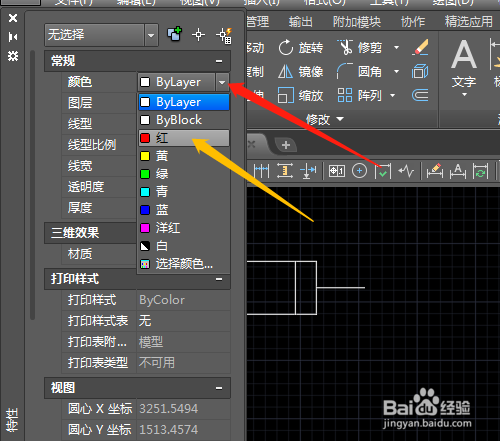Click the 材质 property row

click(99, 254)
